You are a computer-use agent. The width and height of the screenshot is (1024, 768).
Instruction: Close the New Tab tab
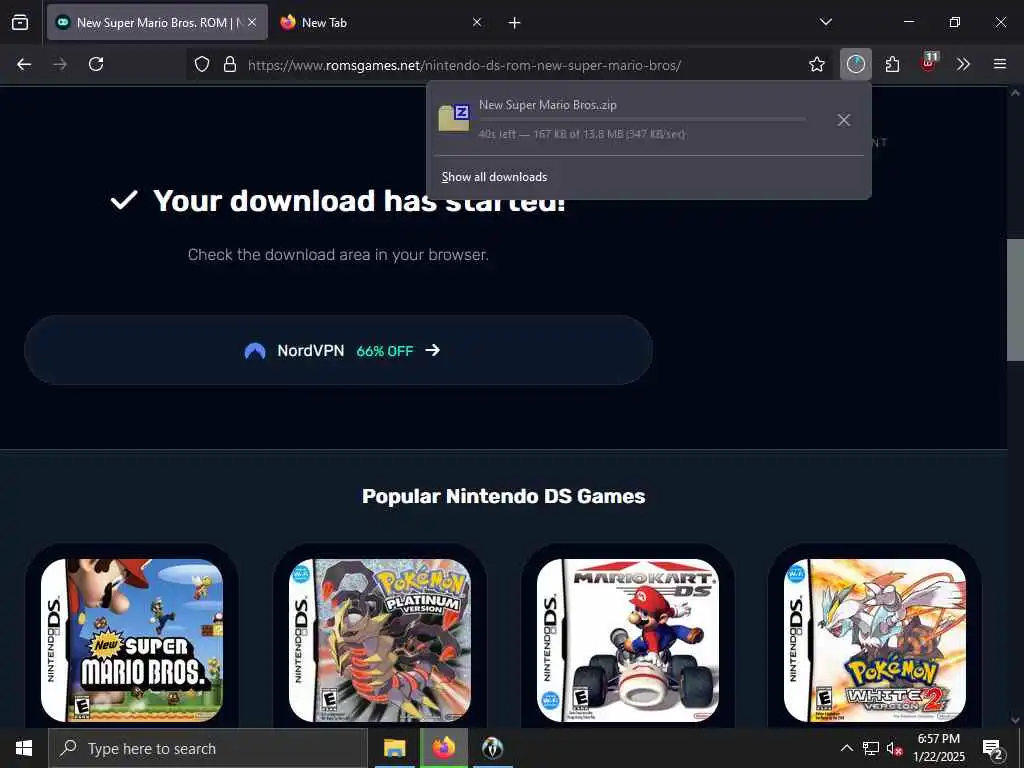click(477, 22)
